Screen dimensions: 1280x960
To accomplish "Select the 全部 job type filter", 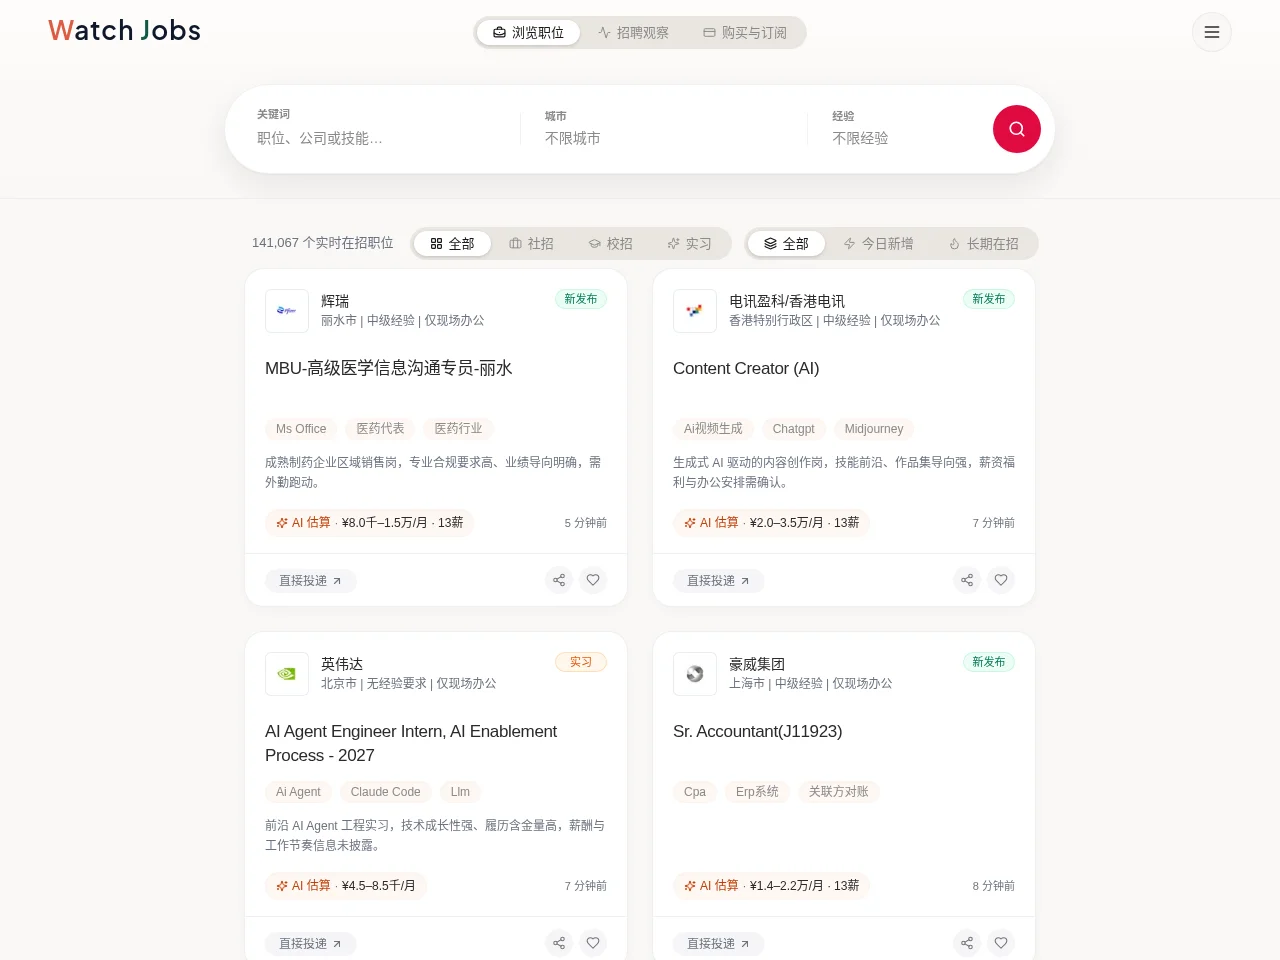I will [452, 244].
